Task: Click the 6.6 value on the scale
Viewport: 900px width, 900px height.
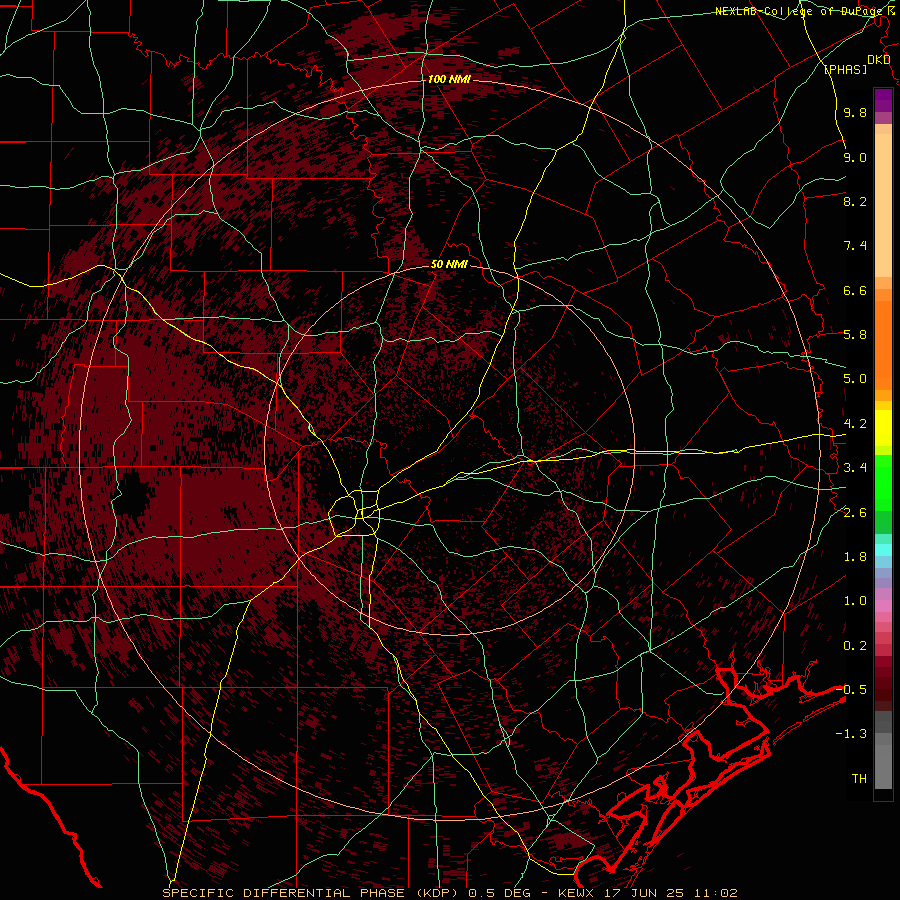Action: pos(855,290)
